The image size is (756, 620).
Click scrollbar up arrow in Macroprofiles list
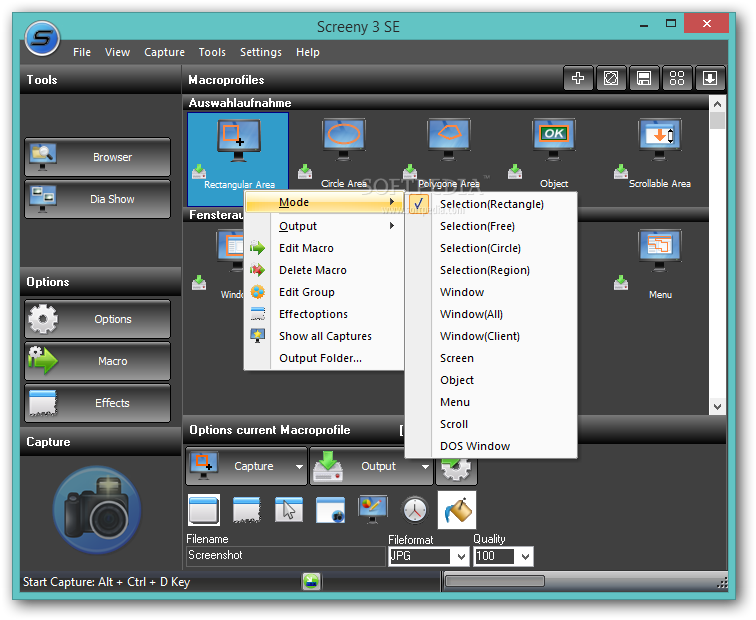[717, 104]
